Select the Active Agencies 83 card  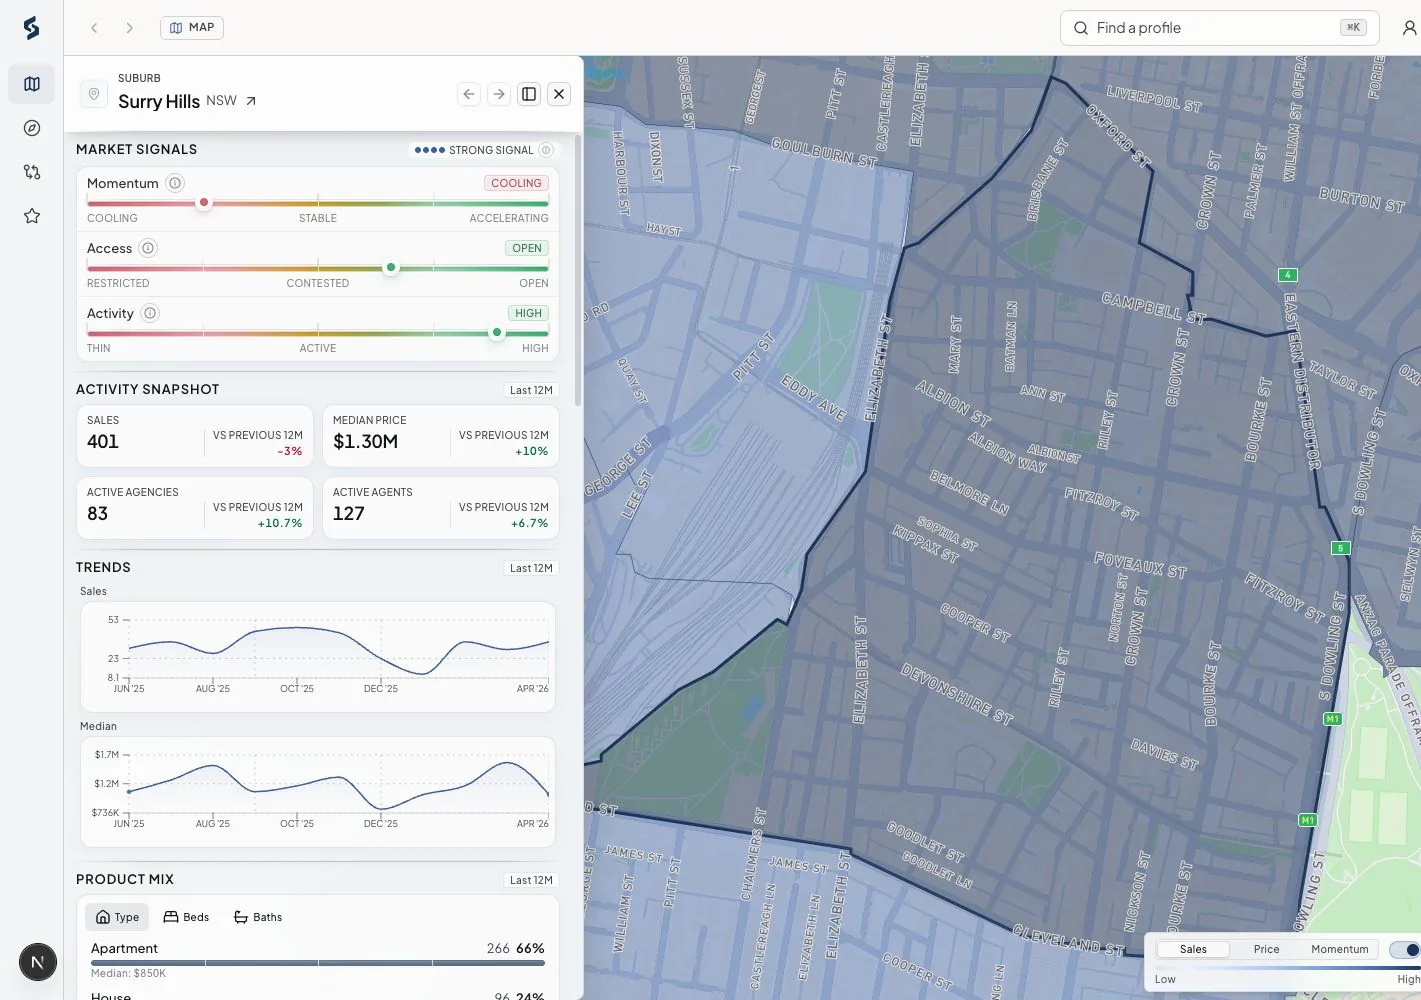[195, 508]
